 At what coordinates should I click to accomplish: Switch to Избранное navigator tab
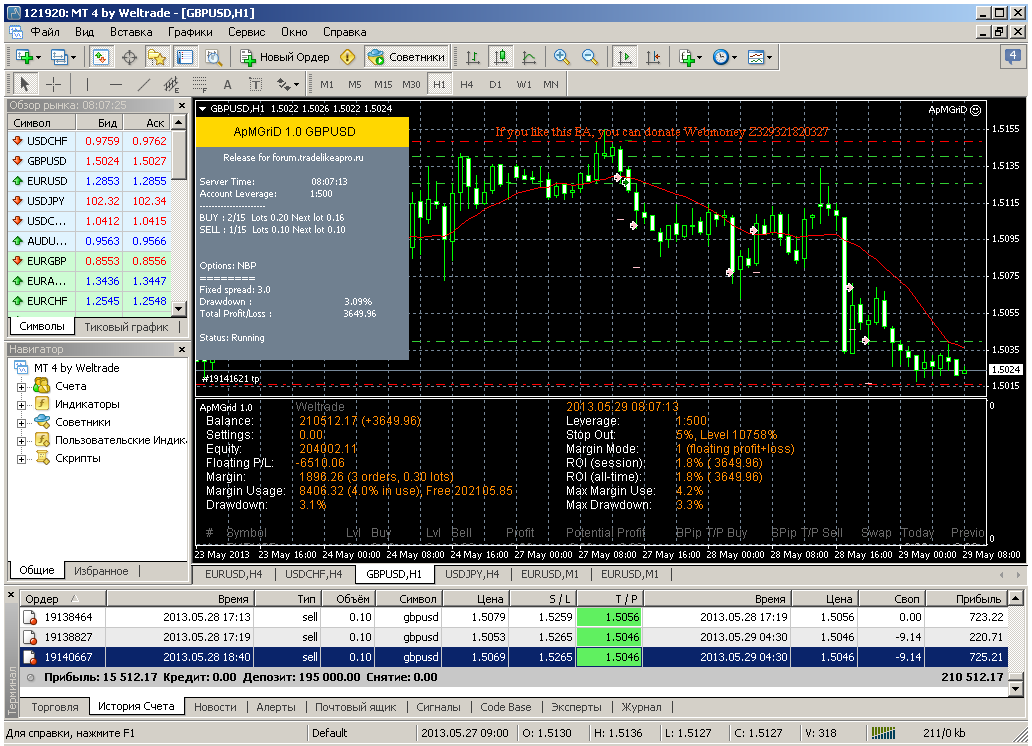tap(101, 571)
